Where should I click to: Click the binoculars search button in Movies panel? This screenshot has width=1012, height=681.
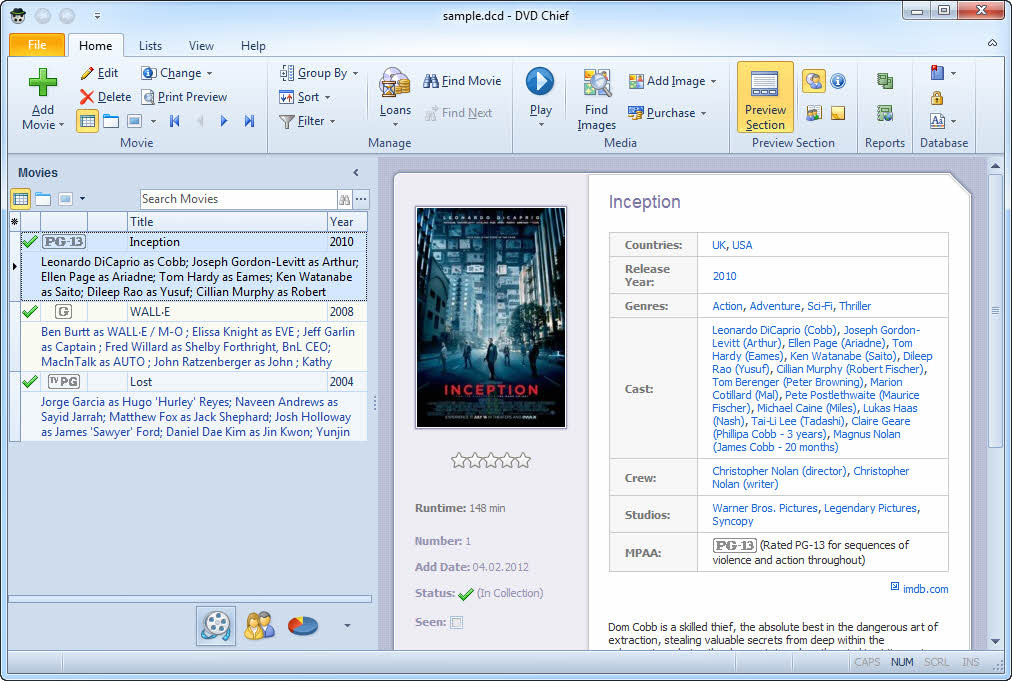(345, 199)
